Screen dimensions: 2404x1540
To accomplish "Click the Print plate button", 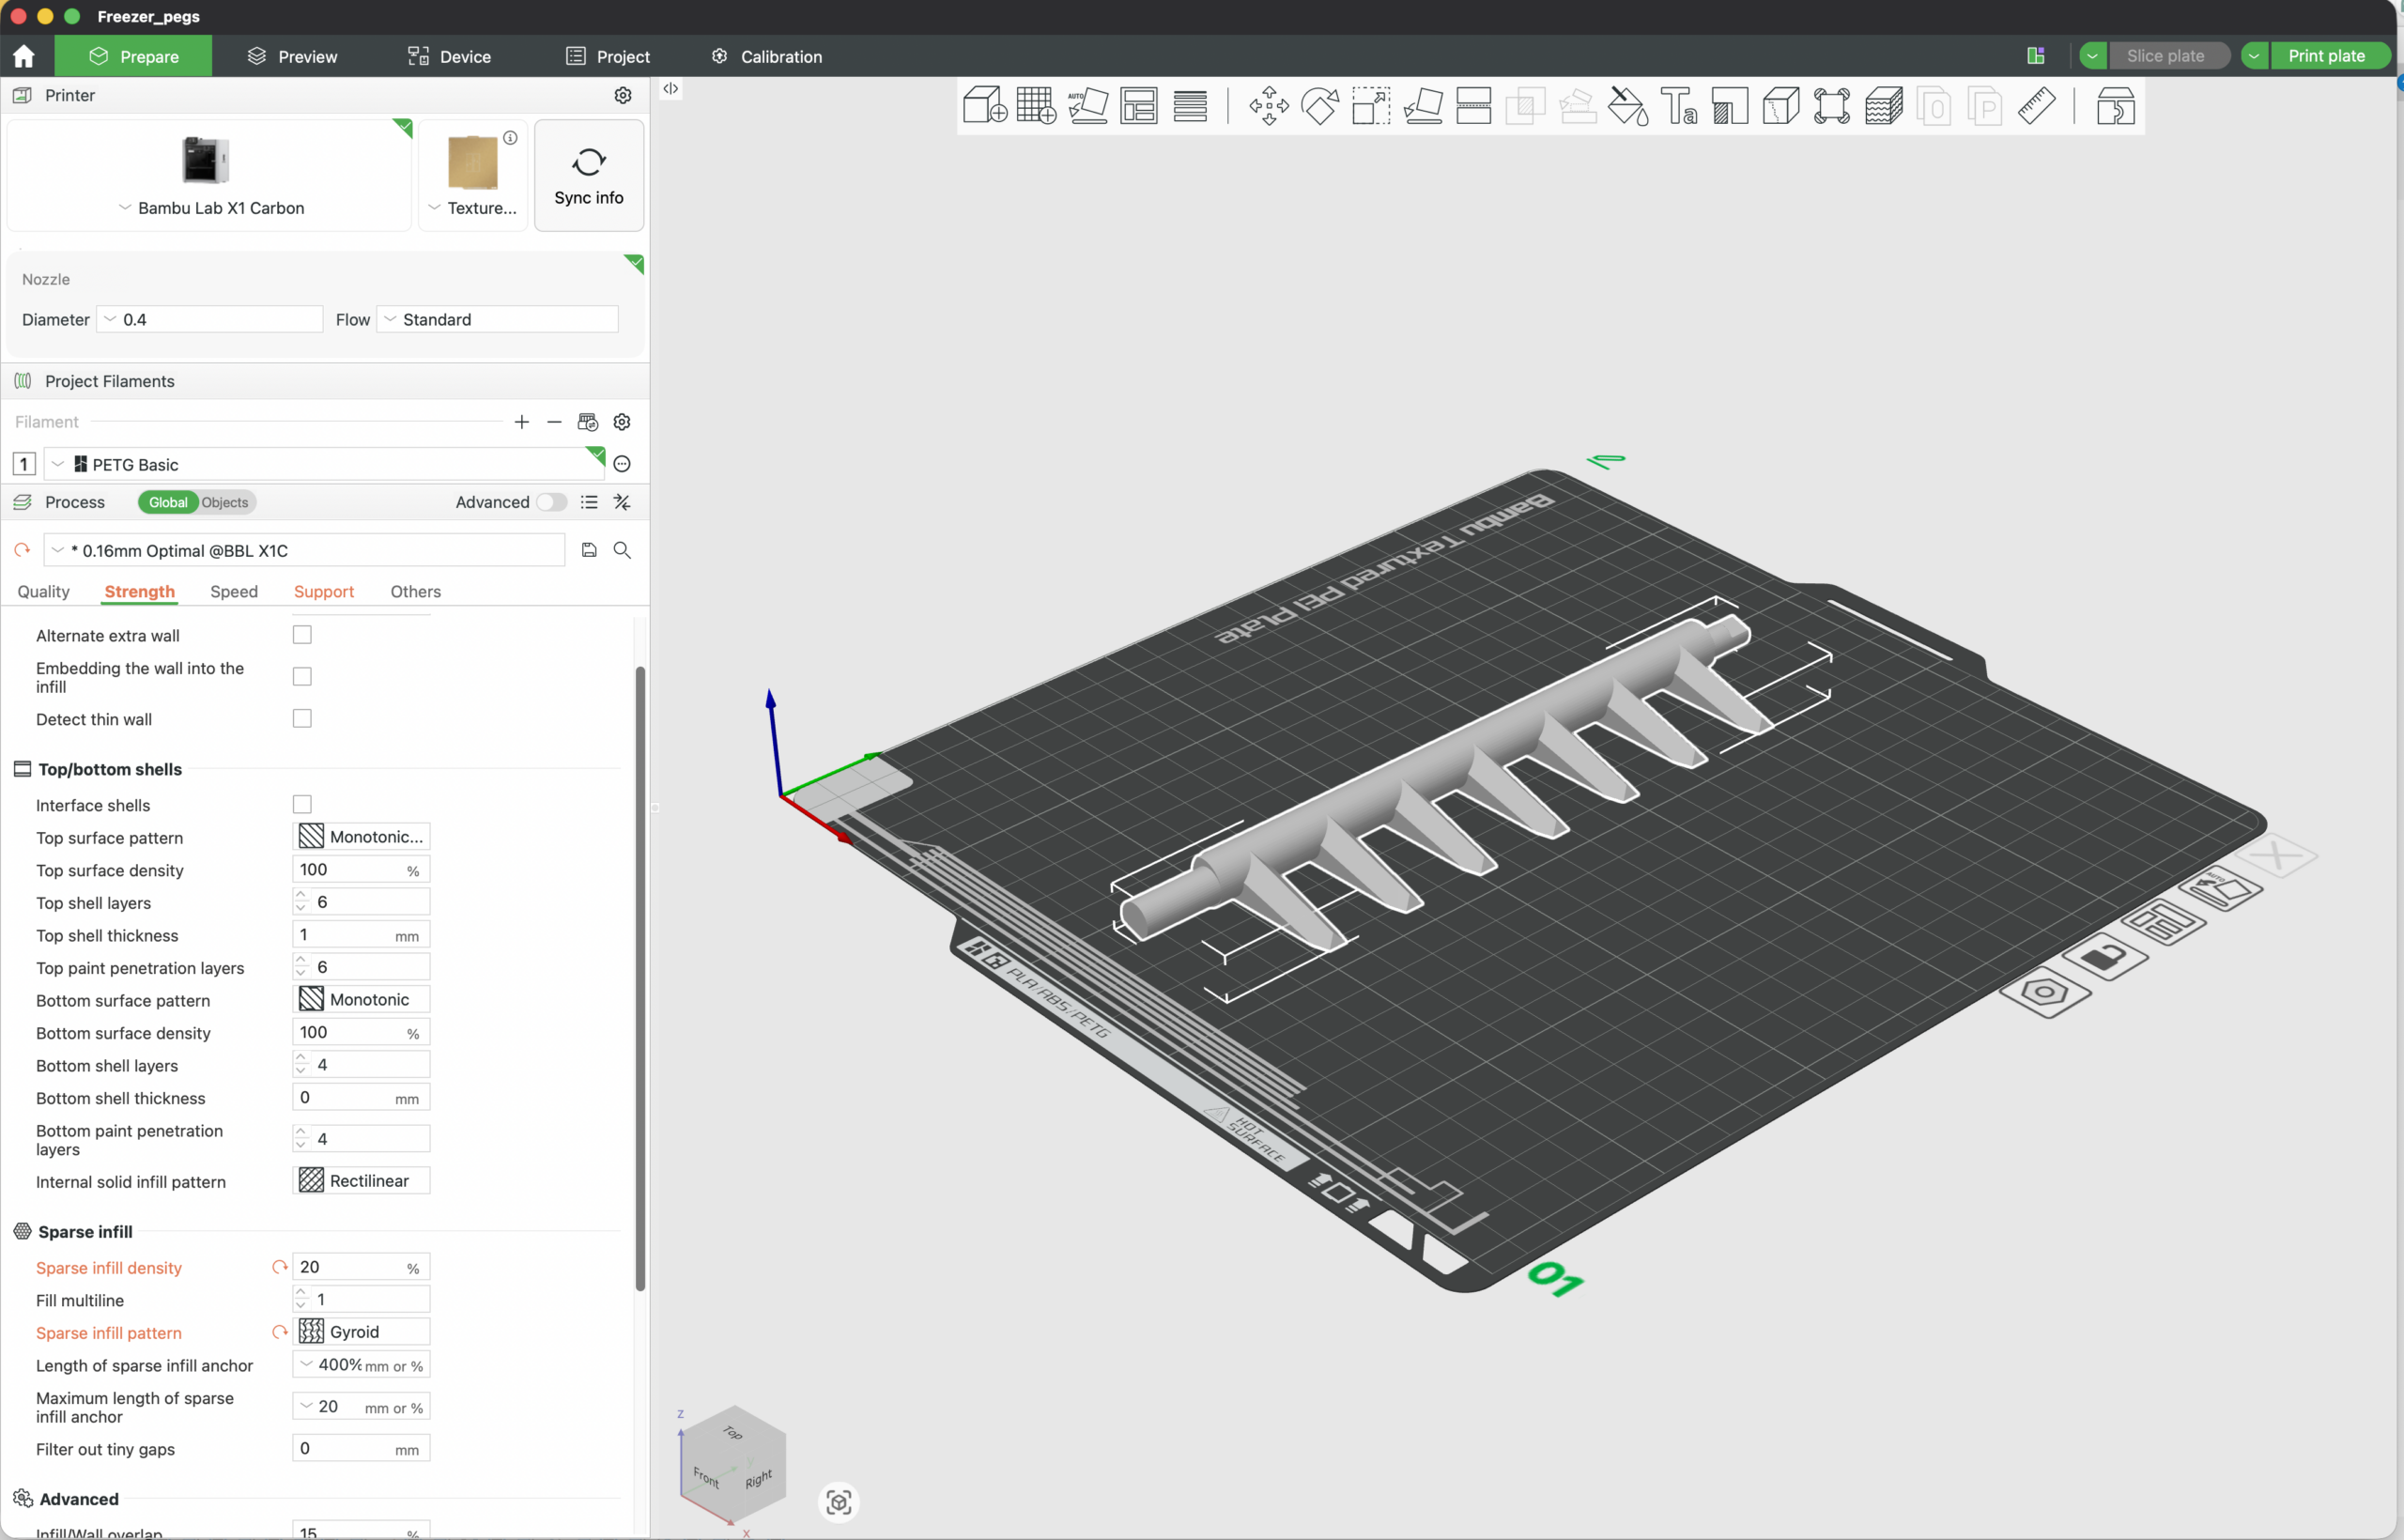I will tap(2326, 56).
